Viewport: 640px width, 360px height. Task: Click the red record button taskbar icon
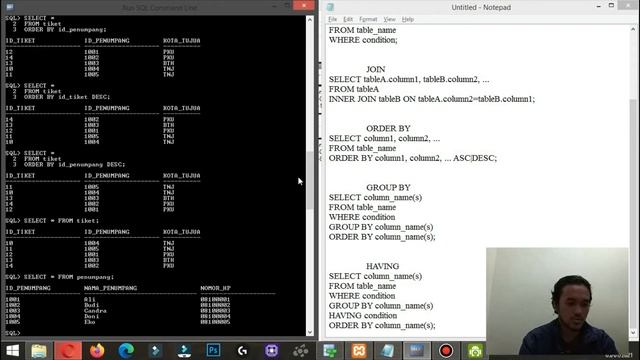click(446, 351)
